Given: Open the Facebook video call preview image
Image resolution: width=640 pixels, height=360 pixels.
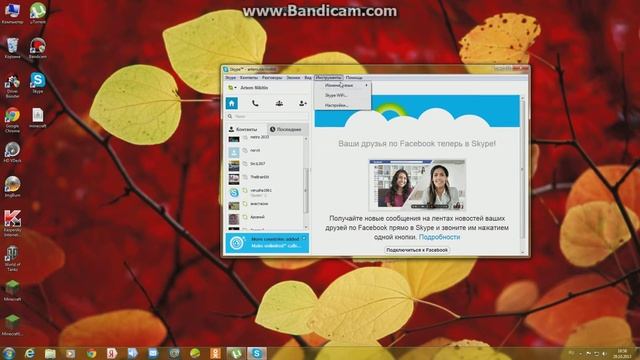Looking at the screenshot, I should (417, 185).
